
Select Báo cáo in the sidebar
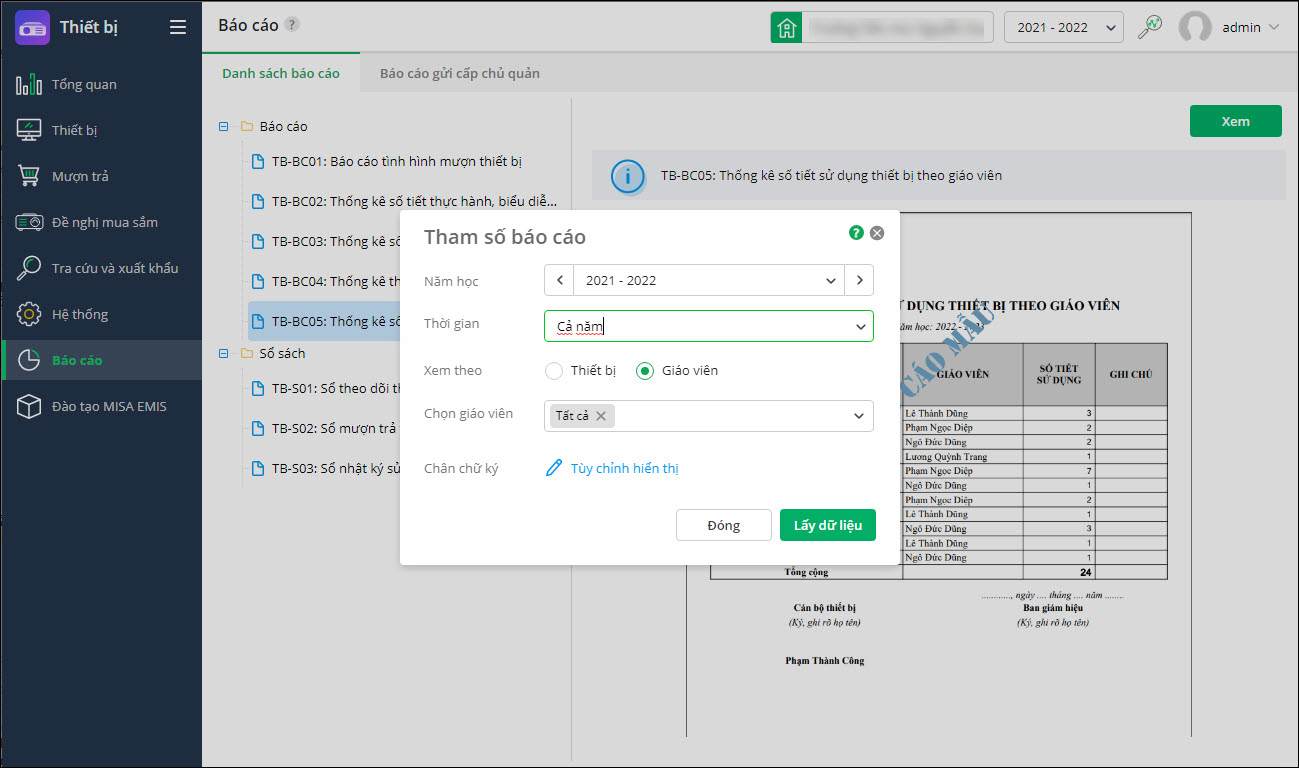coord(101,360)
